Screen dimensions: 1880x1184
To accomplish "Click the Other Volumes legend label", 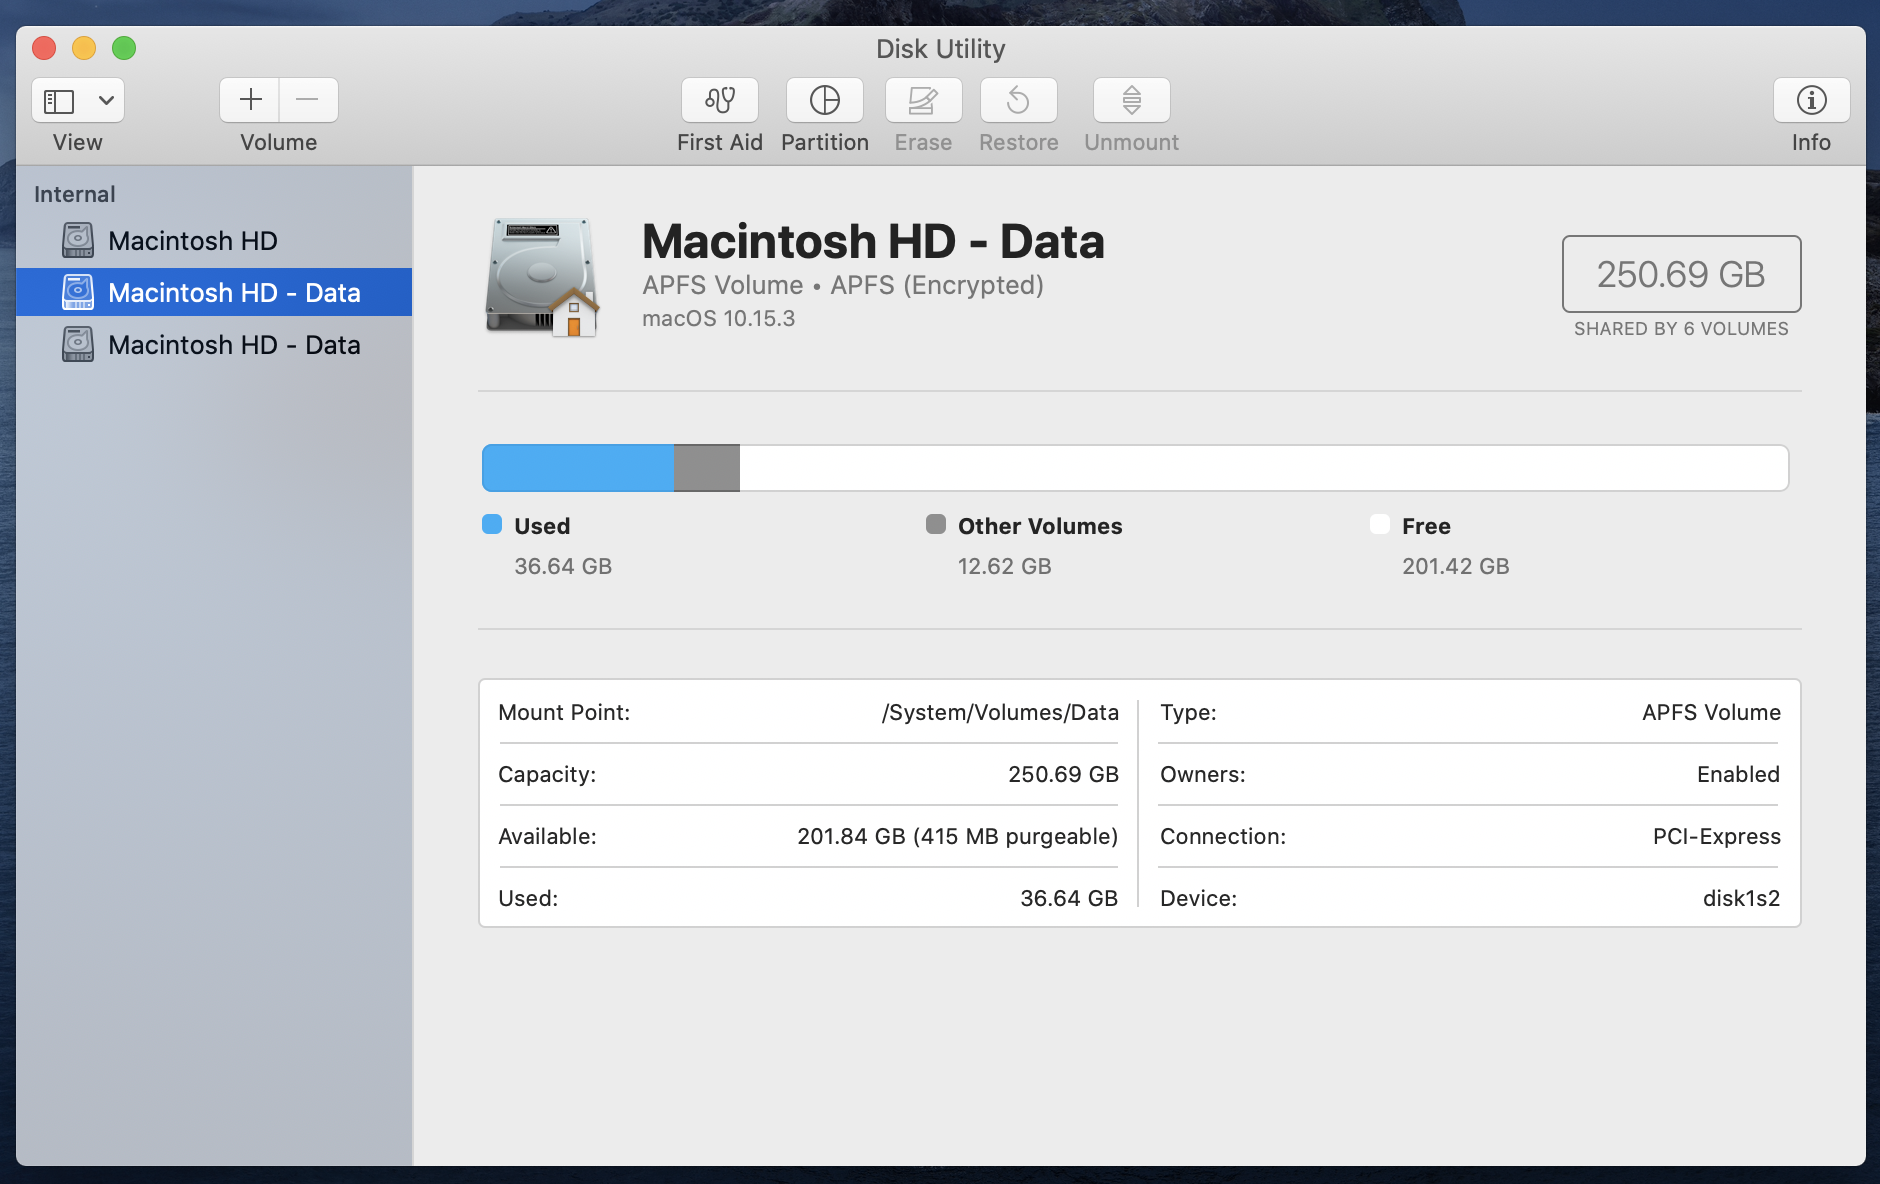I will coord(1040,526).
